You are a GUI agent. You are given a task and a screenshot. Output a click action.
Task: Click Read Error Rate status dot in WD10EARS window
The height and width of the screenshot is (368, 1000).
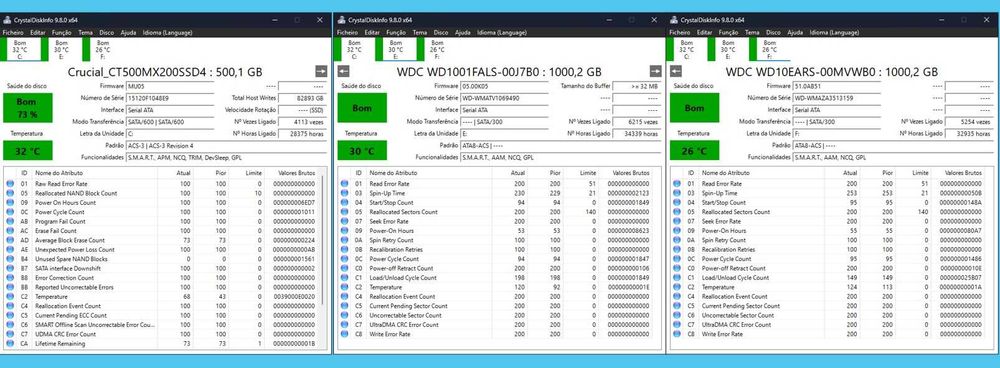click(x=677, y=184)
